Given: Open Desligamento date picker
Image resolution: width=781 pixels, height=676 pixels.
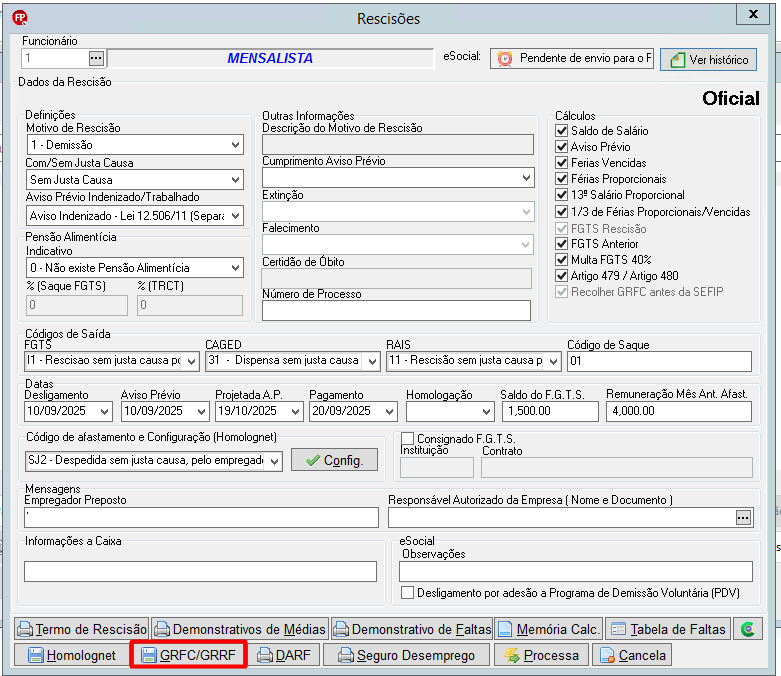Looking at the screenshot, I should pyautogui.click(x=104, y=411).
